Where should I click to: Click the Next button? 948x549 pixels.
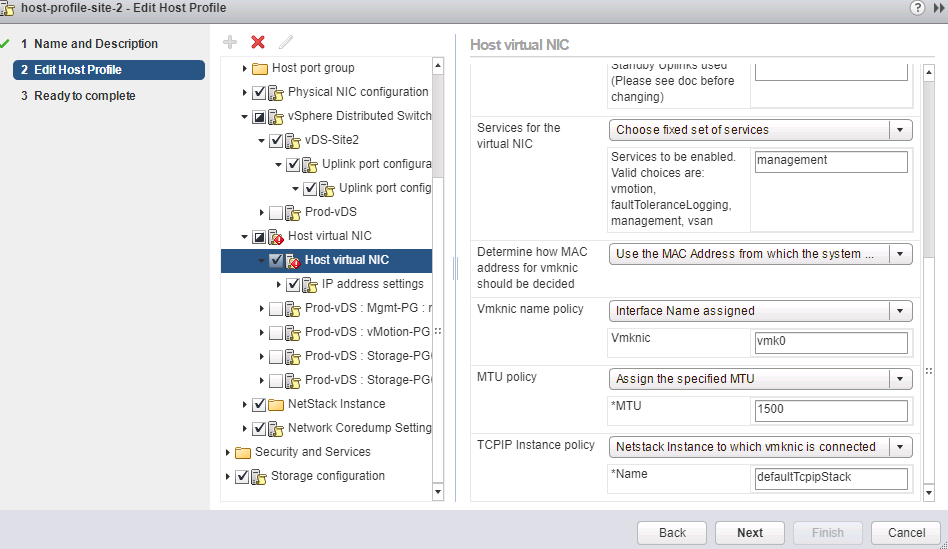[750, 533]
